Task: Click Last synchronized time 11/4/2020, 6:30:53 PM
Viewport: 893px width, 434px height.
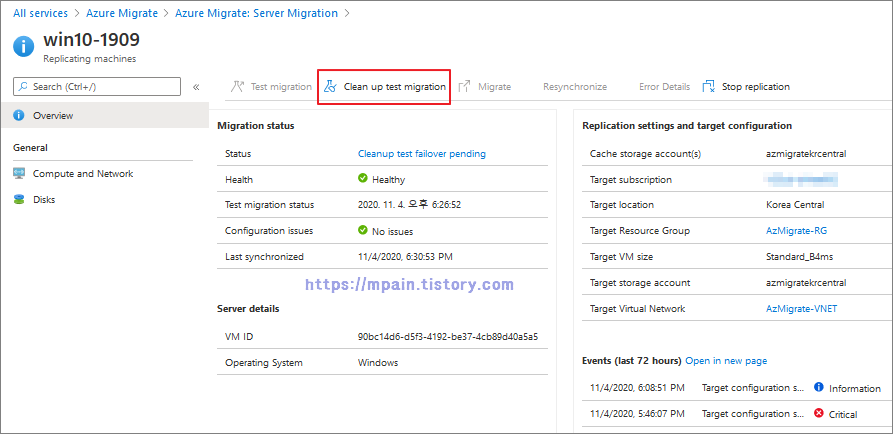Action: 405,257
